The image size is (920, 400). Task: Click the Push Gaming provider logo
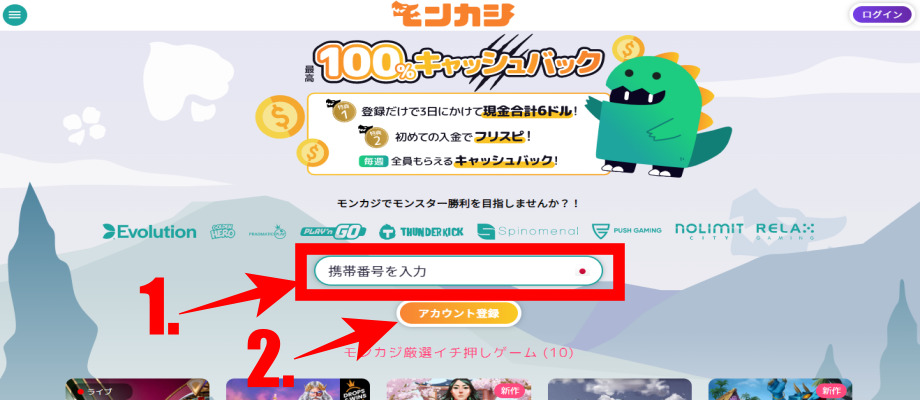pyautogui.click(x=627, y=231)
